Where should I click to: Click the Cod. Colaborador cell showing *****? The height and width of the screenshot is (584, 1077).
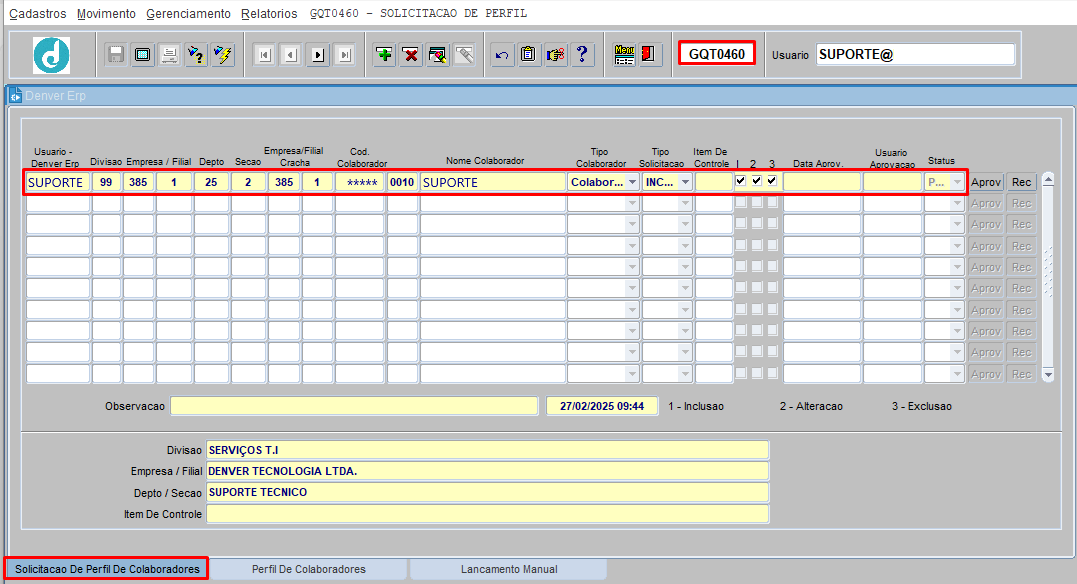360,182
